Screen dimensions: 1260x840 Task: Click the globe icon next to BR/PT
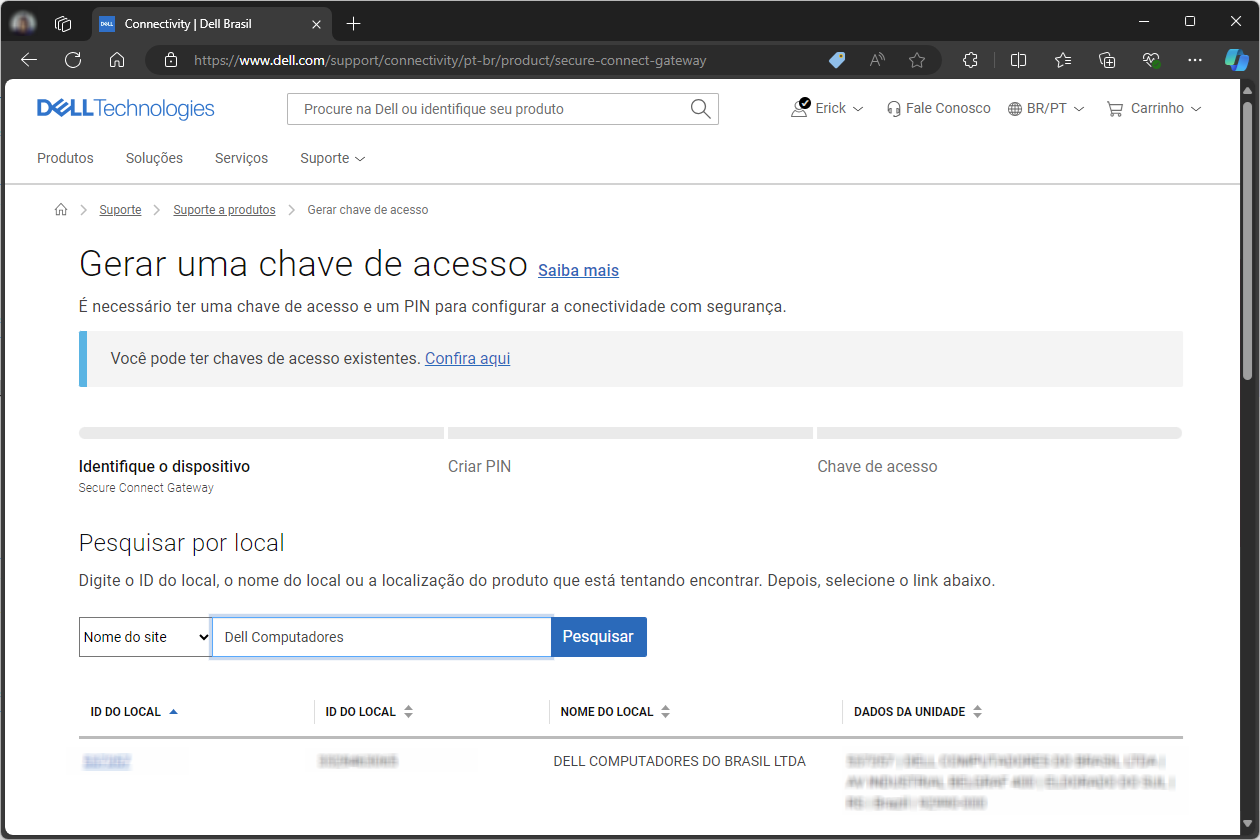pos(1014,108)
